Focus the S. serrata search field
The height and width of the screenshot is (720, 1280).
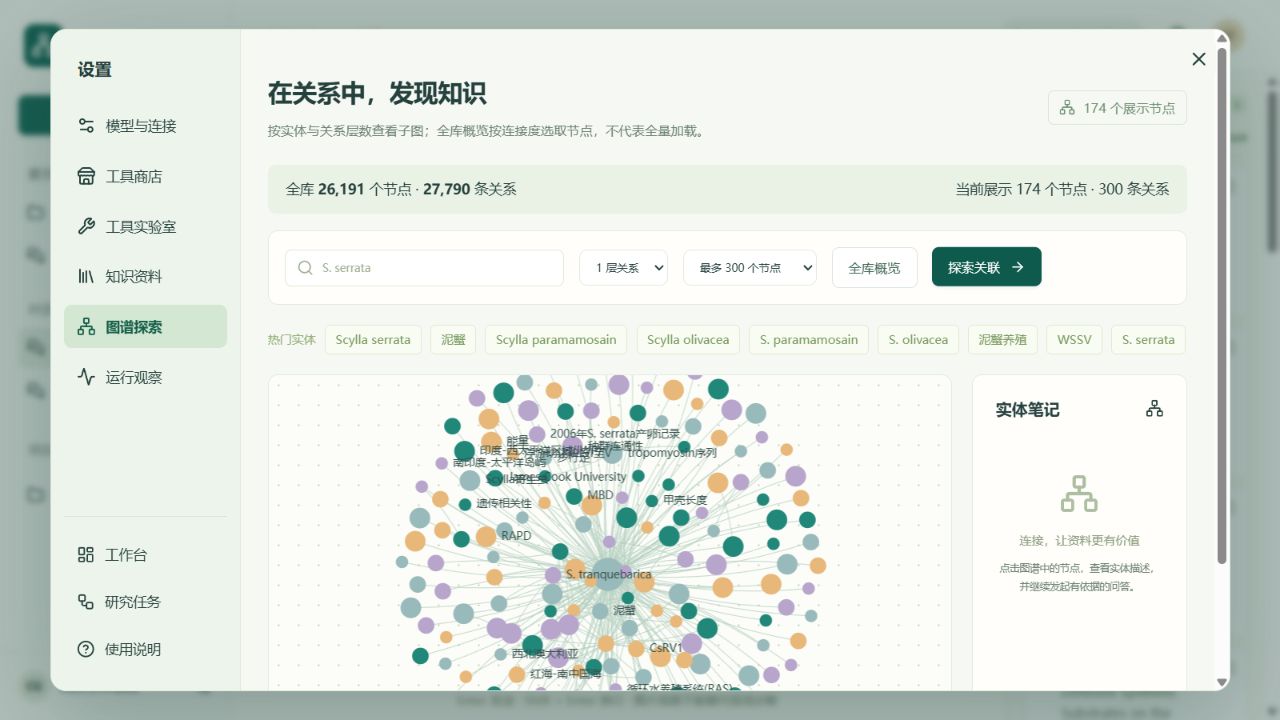tap(424, 268)
